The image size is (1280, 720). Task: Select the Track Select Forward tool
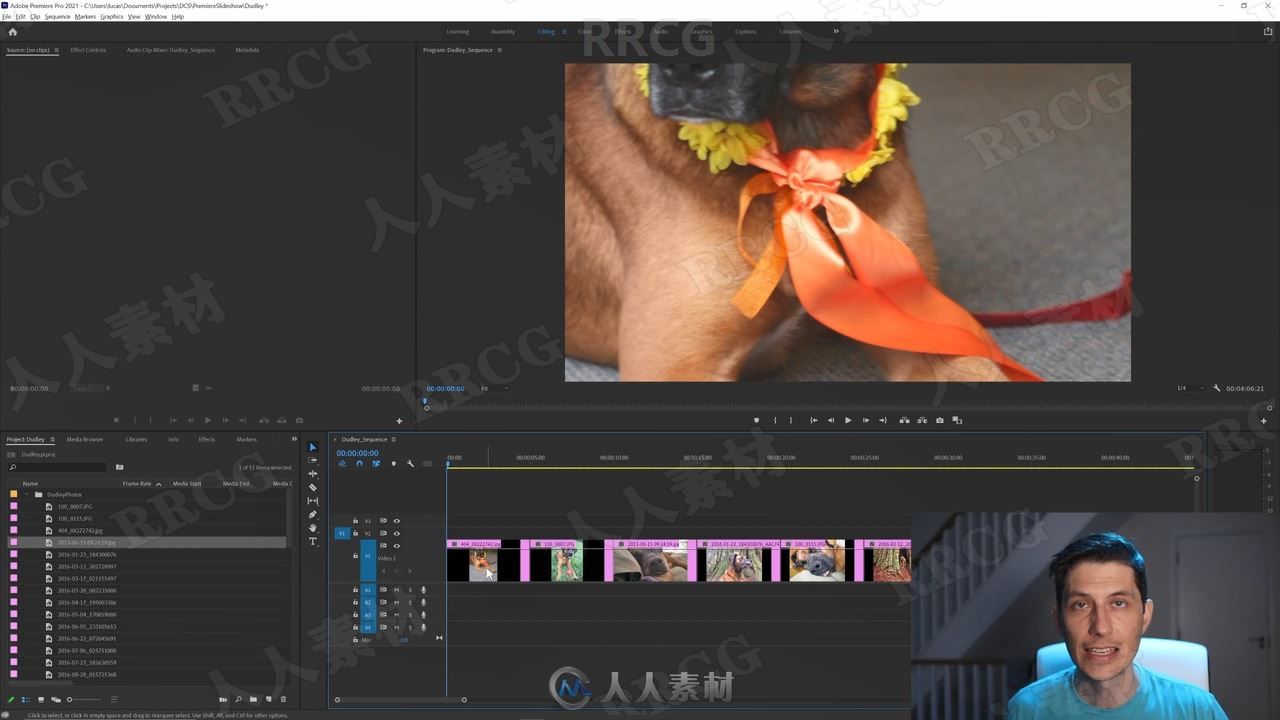pos(312,460)
